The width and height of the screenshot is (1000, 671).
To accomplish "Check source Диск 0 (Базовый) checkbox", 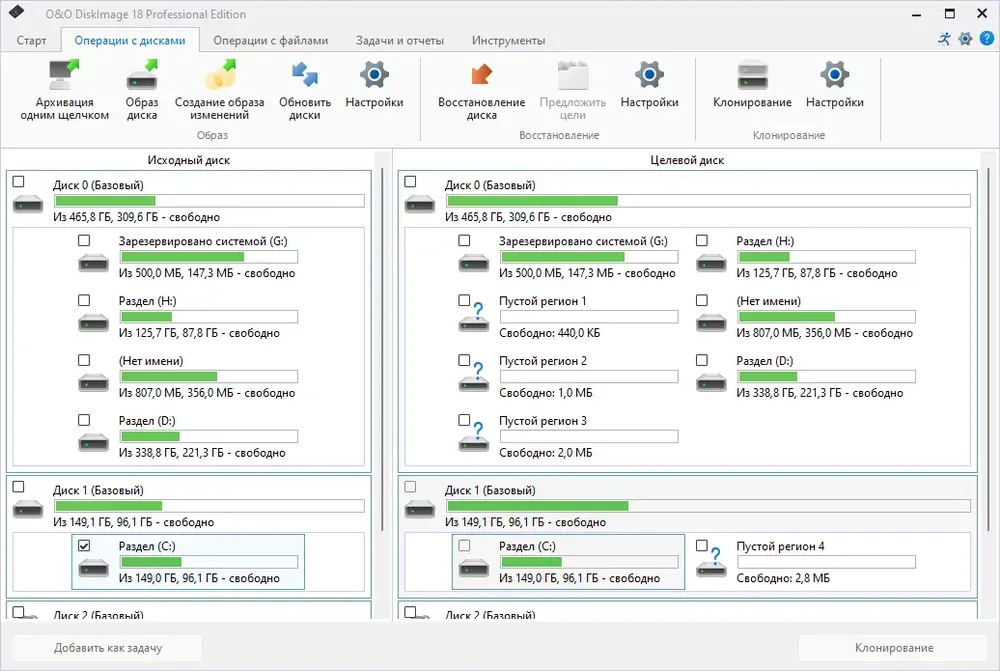I will 18,182.
